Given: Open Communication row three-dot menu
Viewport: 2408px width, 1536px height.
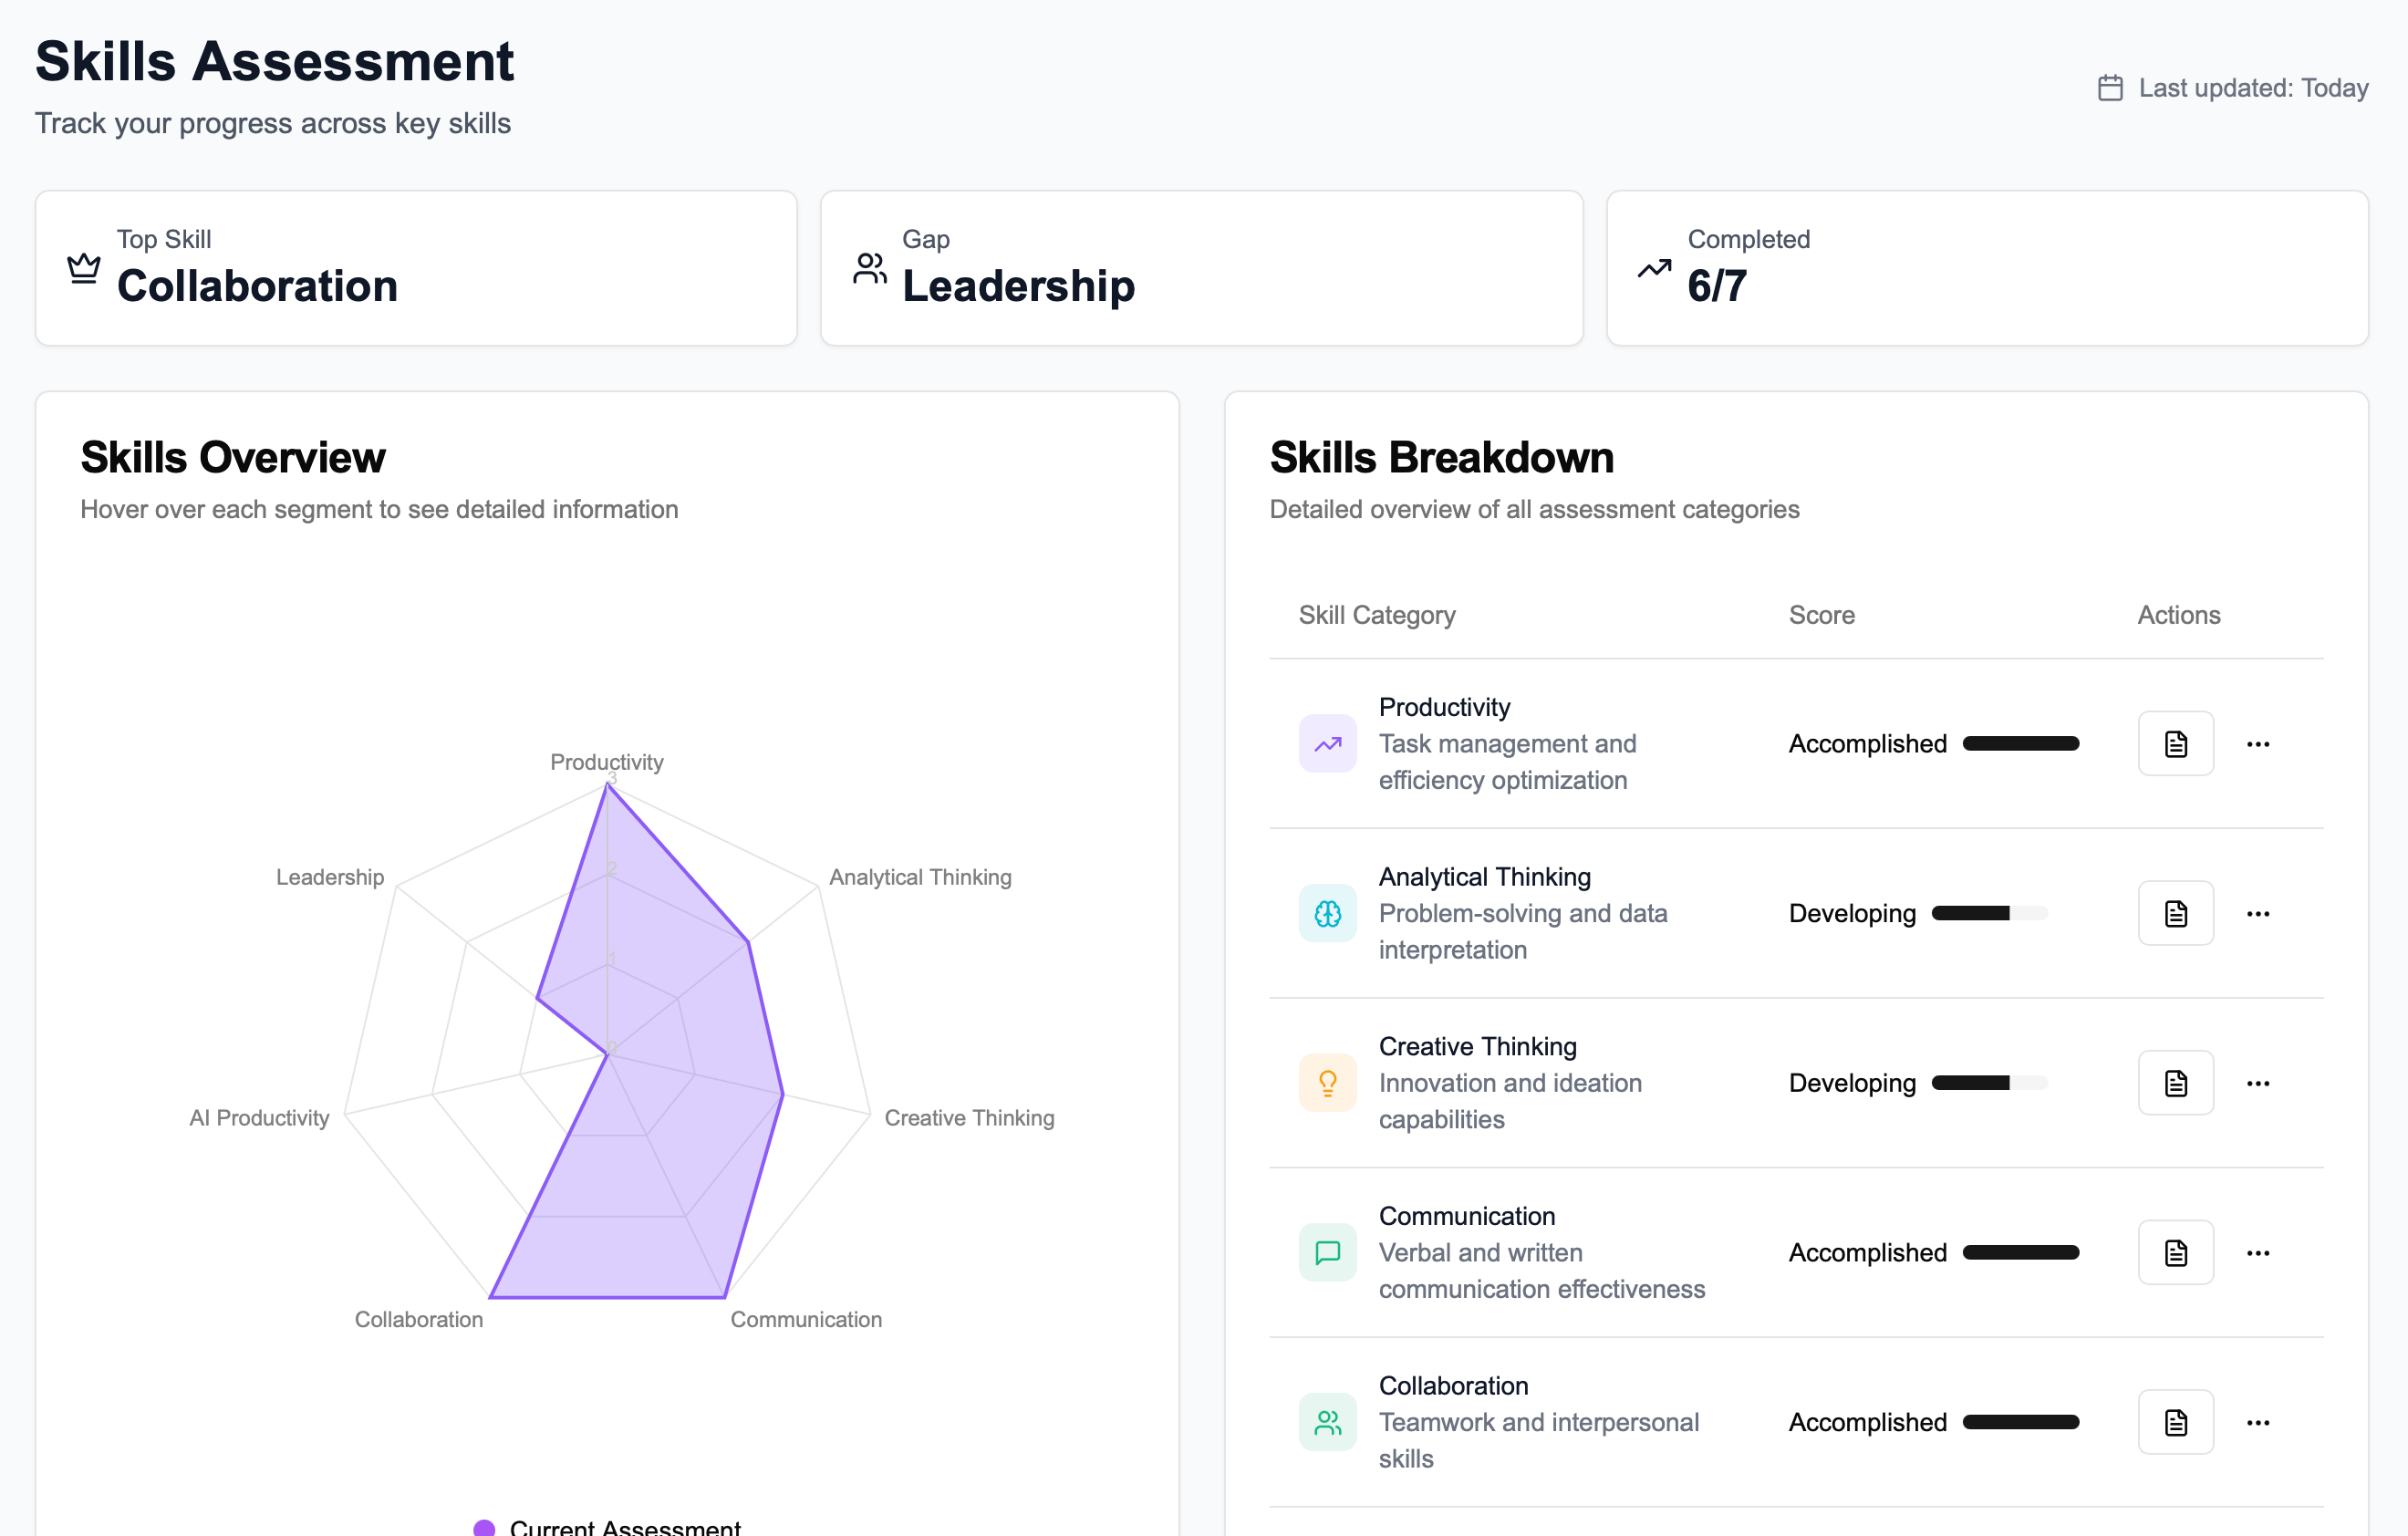Looking at the screenshot, I should [2257, 1253].
